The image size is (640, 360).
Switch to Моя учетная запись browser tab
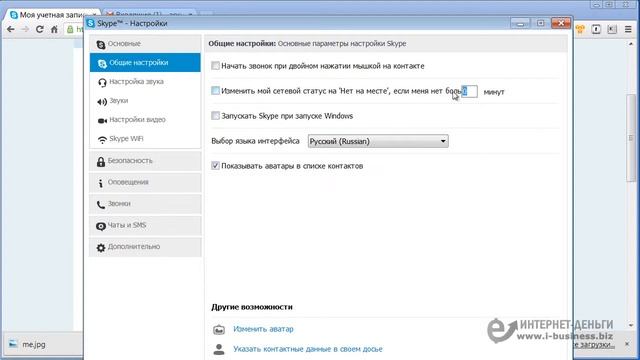point(52,15)
